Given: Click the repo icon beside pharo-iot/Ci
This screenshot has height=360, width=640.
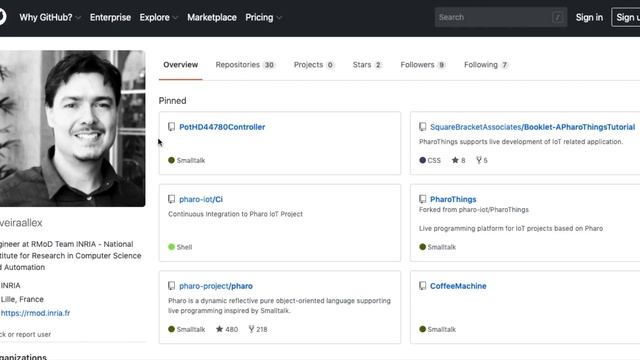Looking at the screenshot, I should [171, 199].
